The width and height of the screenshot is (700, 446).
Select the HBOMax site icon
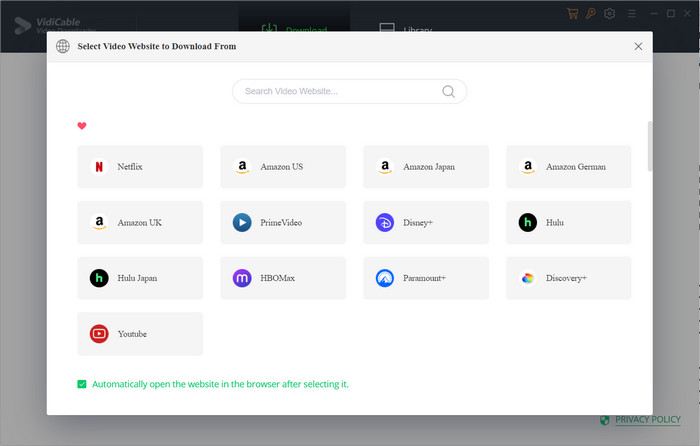[x=242, y=278]
